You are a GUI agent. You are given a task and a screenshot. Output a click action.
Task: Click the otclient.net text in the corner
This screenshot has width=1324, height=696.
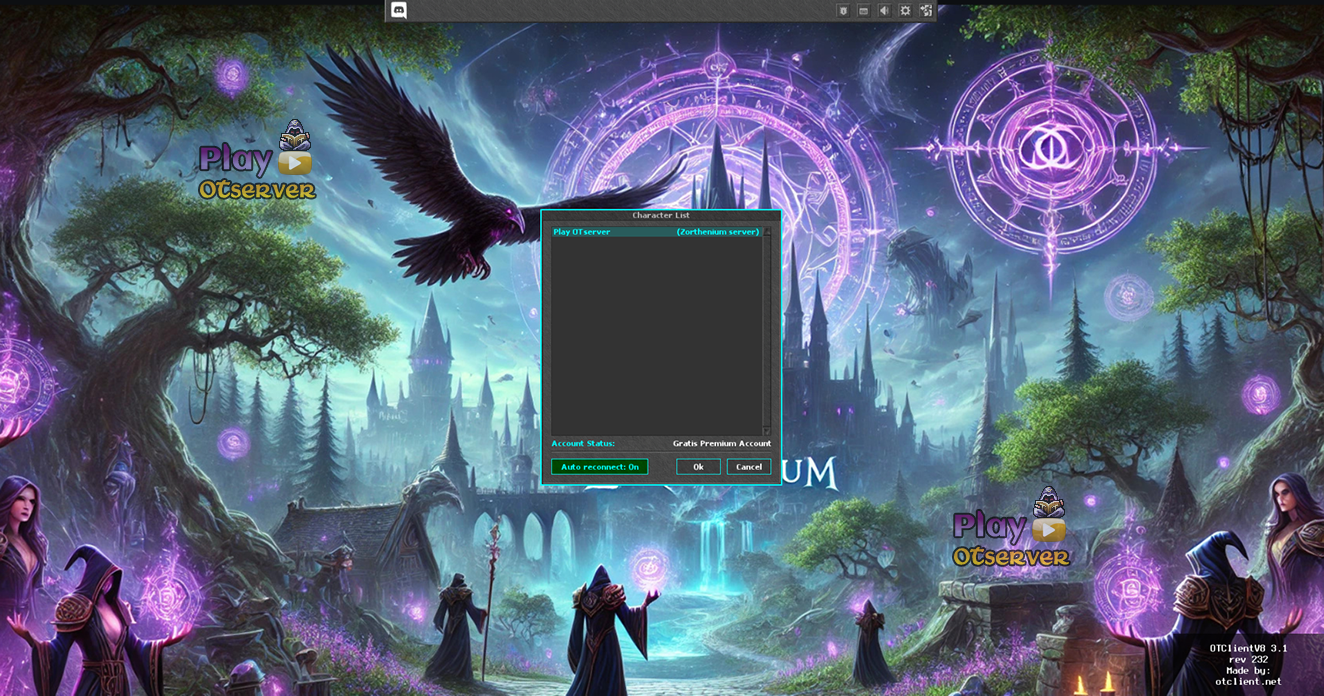pyautogui.click(x=1248, y=681)
